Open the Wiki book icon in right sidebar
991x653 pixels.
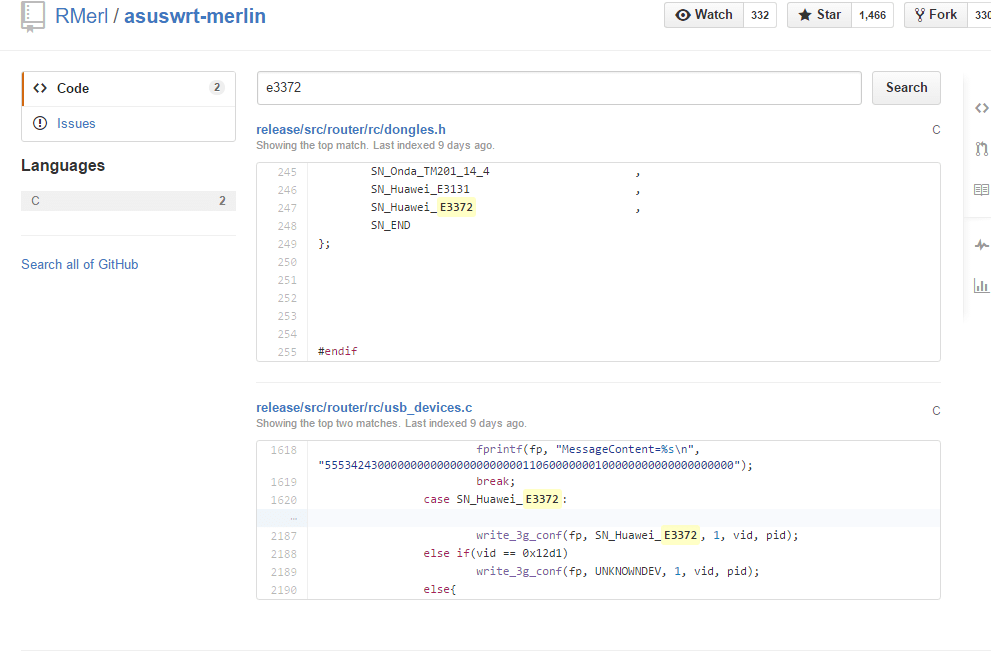tap(981, 189)
